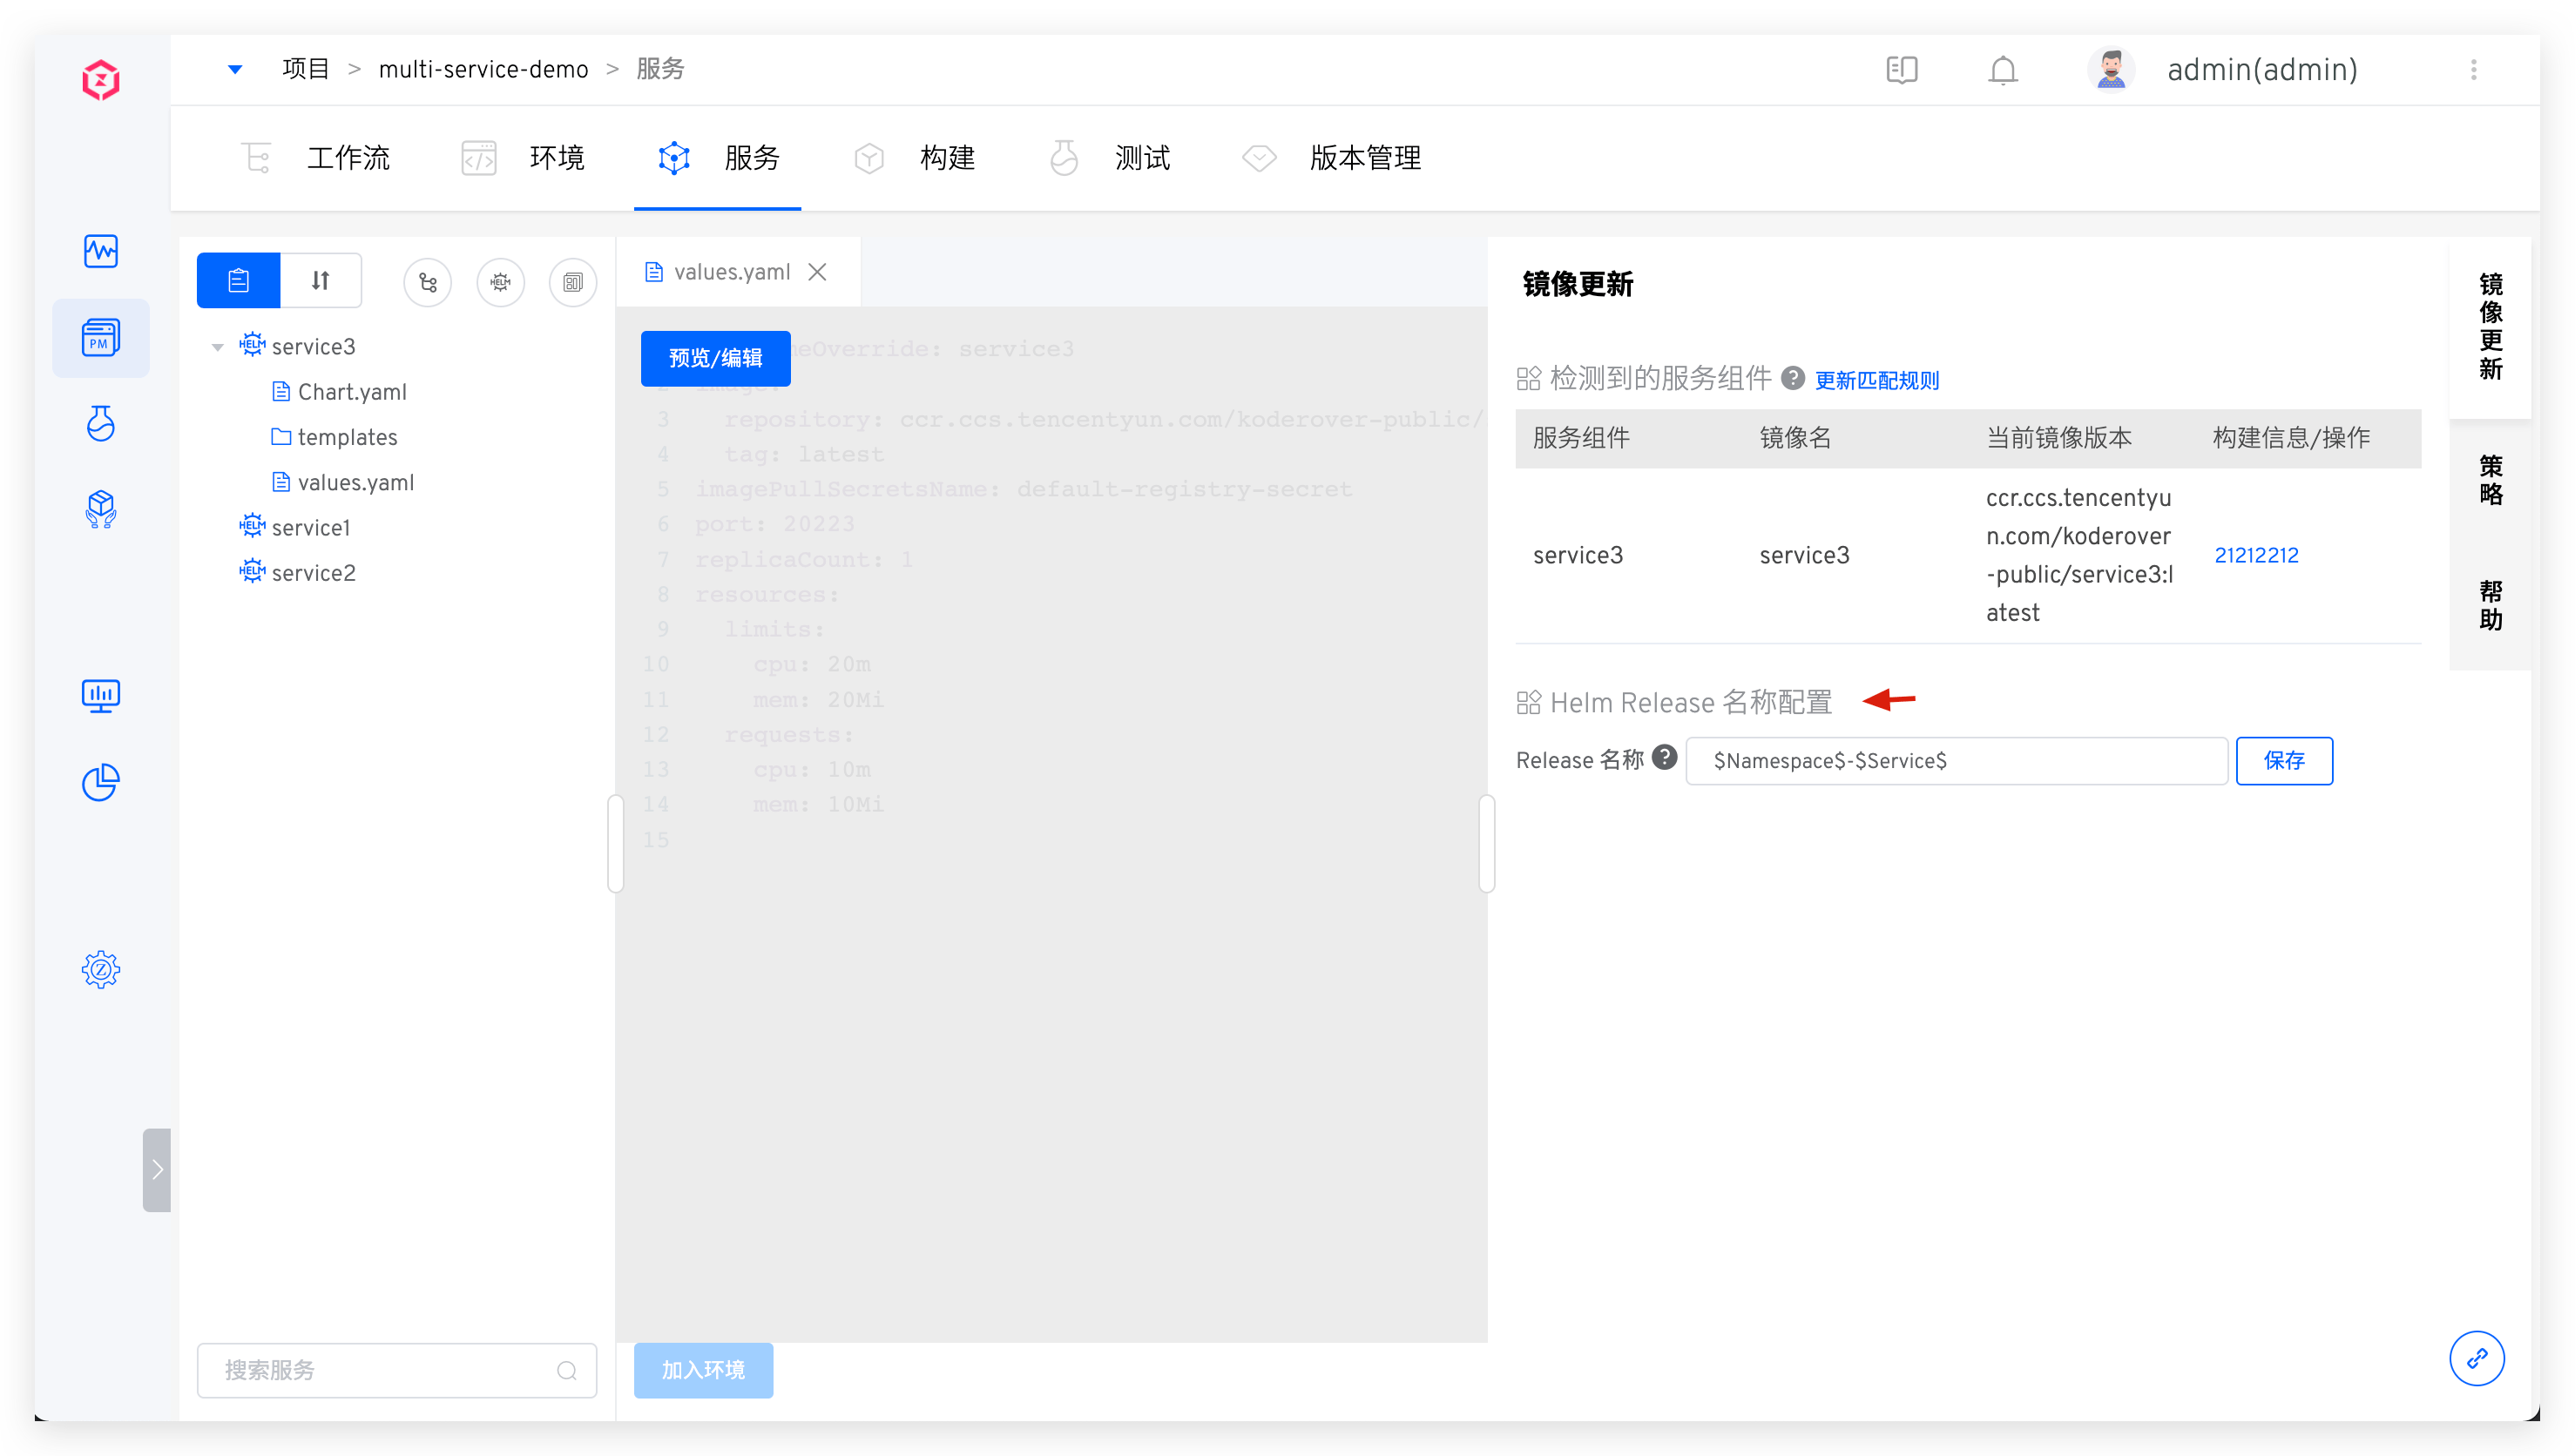Viewport: 2575px width, 1456px height.
Task: Click the delivery package icon in the sidebar
Action: click(x=100, y=510)
